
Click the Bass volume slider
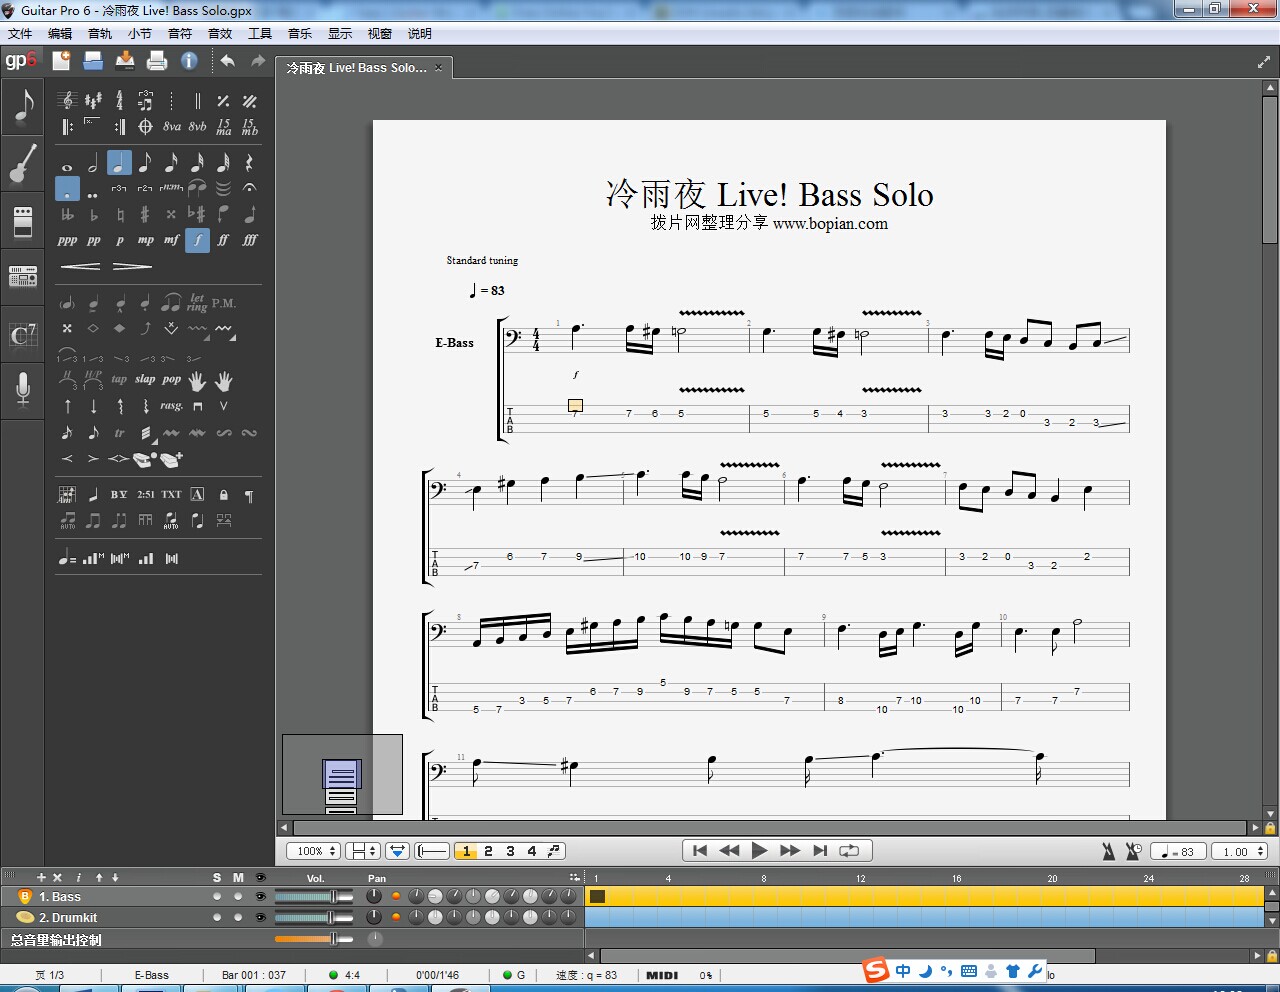313,896
